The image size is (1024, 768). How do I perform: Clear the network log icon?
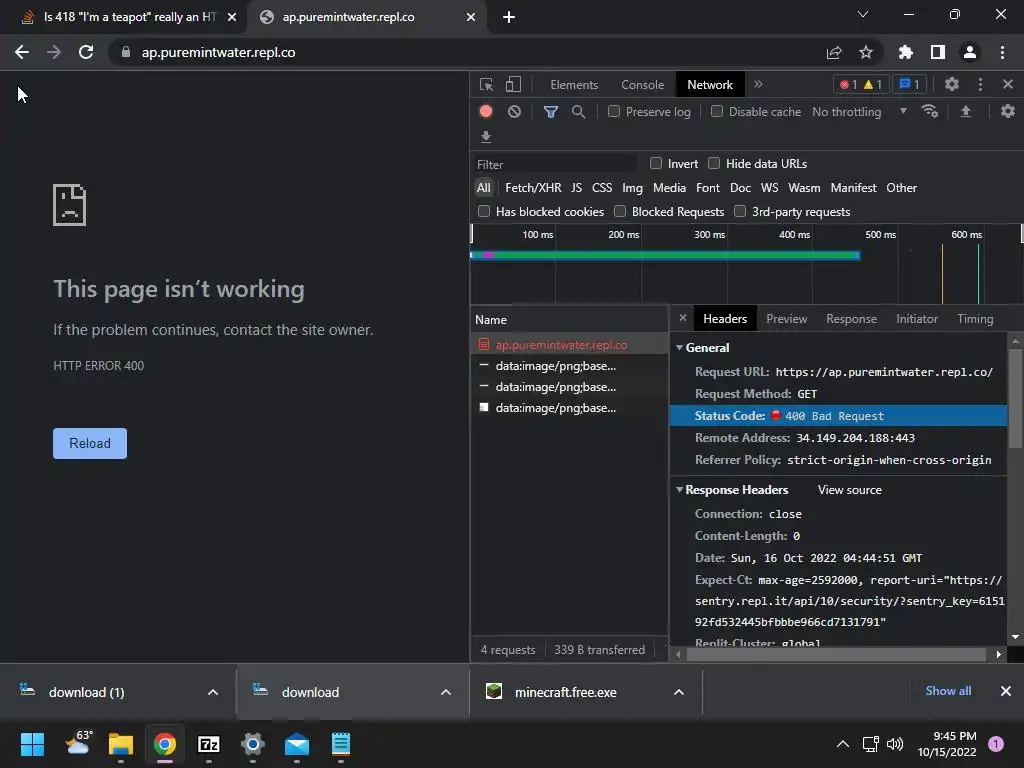[515, 112]
